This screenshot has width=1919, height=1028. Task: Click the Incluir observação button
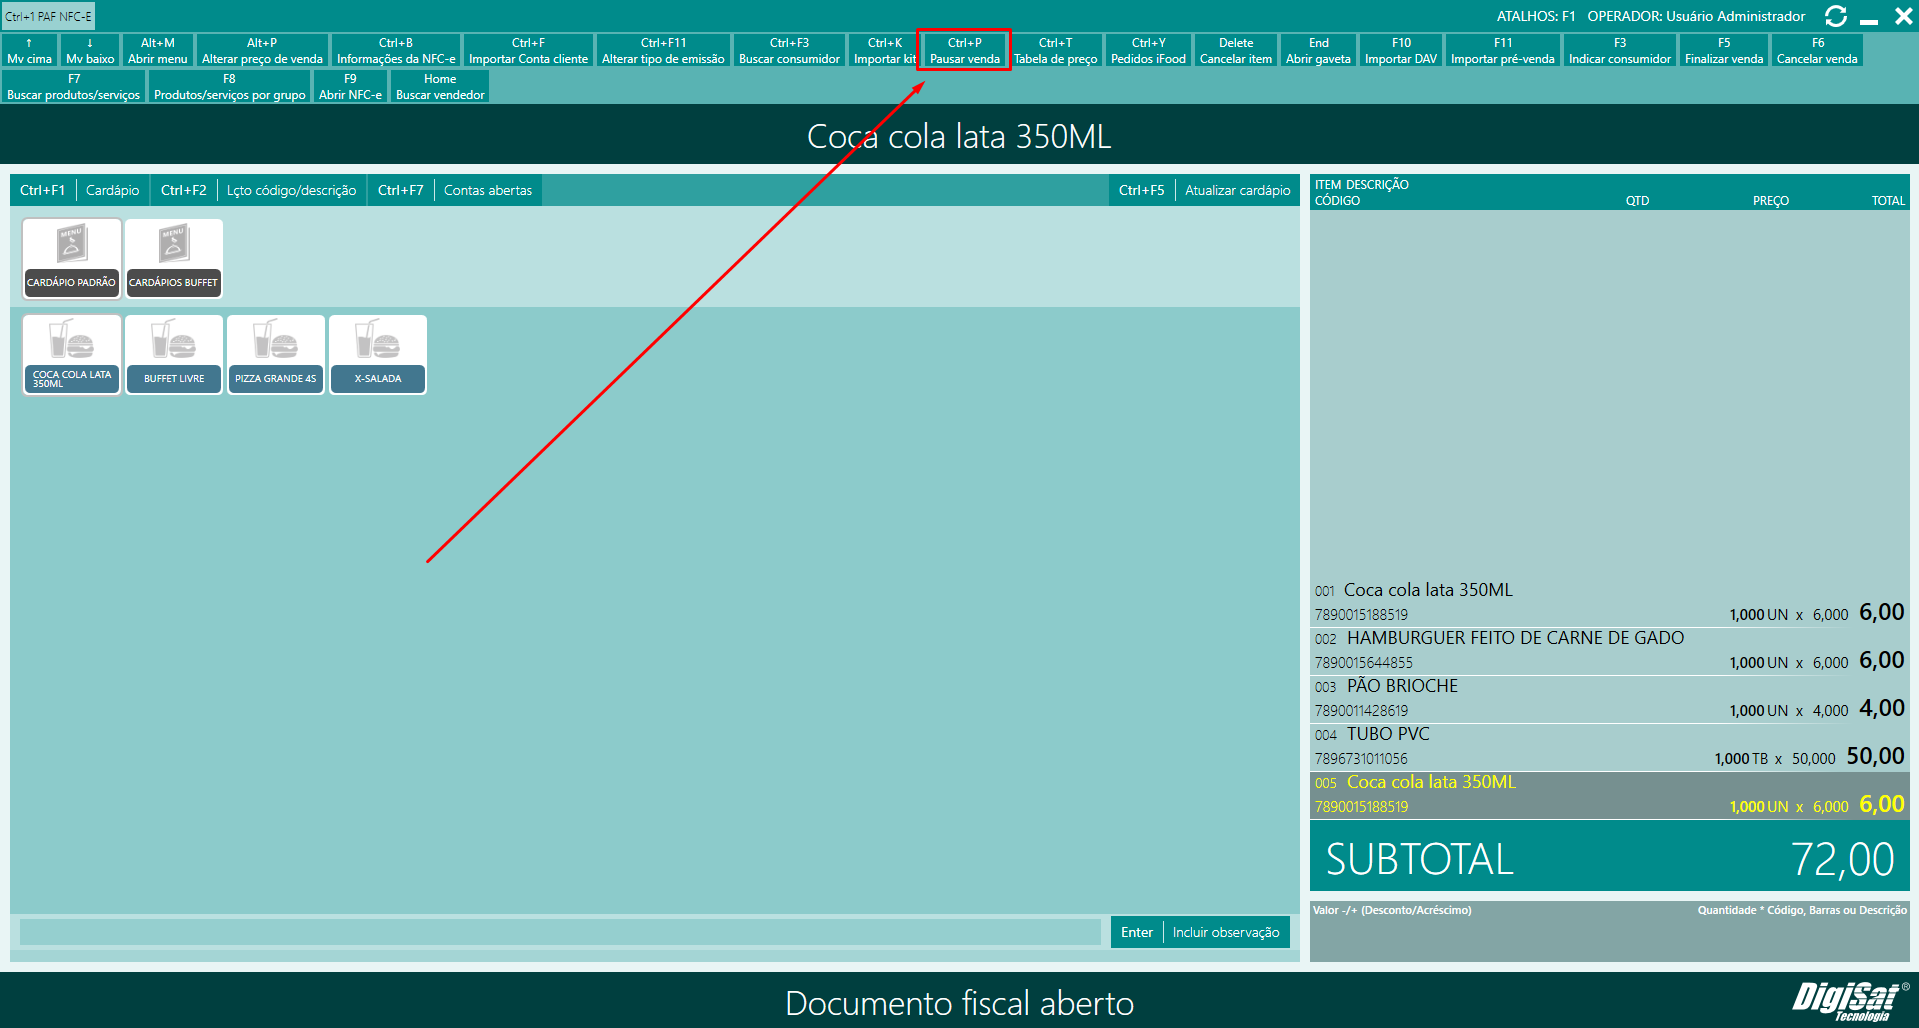1225,932
